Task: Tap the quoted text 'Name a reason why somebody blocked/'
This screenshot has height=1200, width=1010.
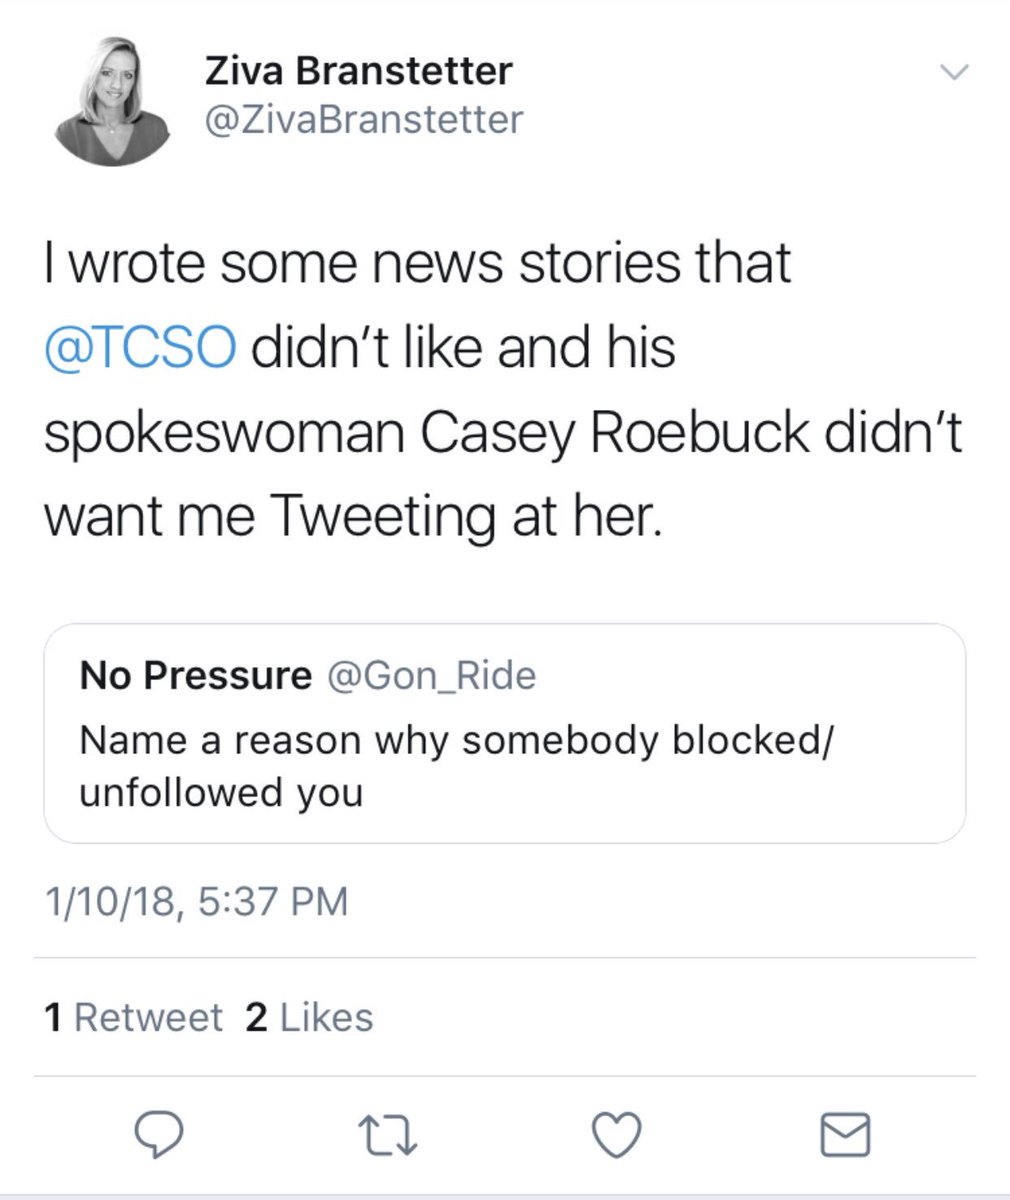Action: pos(457,741)
